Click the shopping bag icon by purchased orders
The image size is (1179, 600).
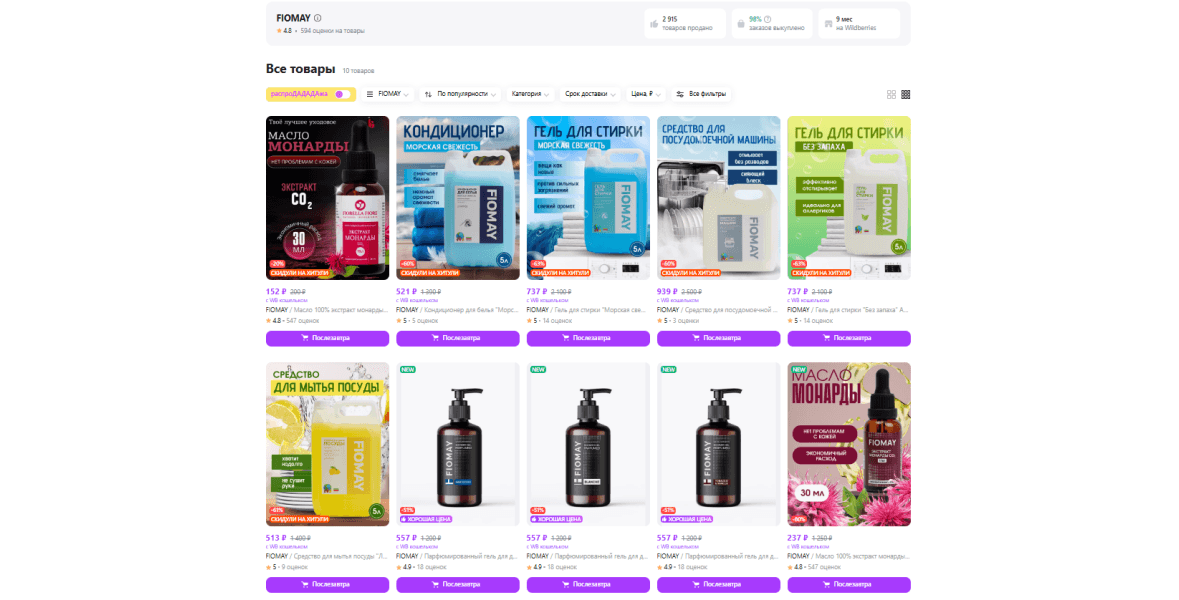click(741, 24)
